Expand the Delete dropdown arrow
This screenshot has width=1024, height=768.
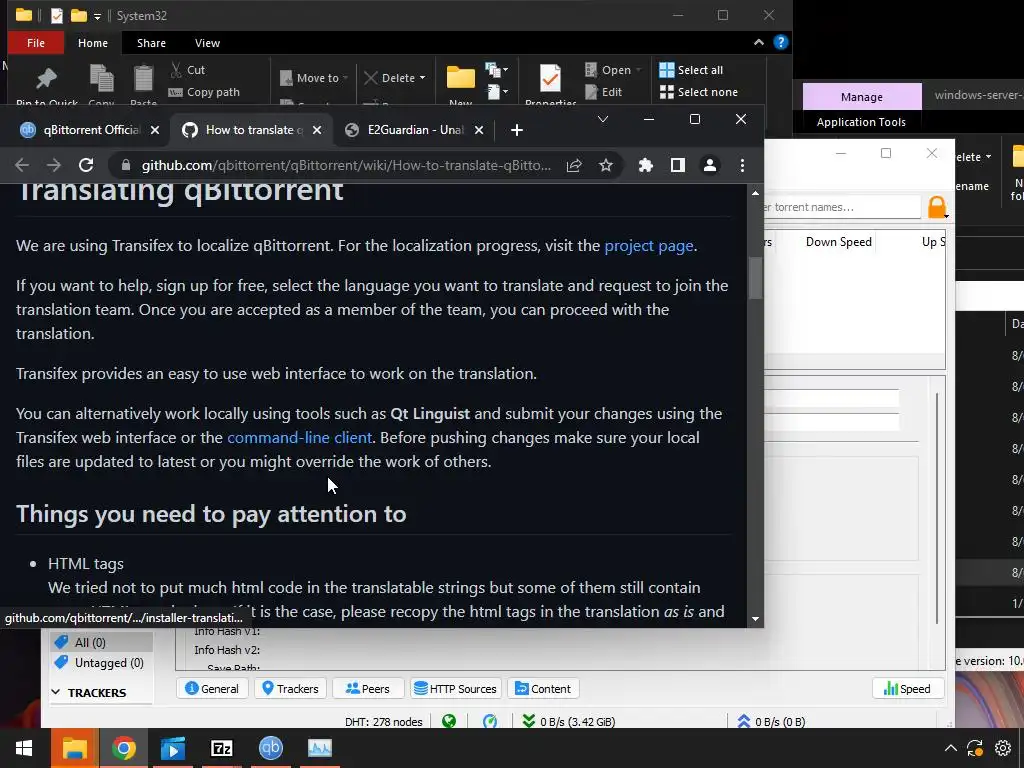pyautogui.click(x=423, y=78)
